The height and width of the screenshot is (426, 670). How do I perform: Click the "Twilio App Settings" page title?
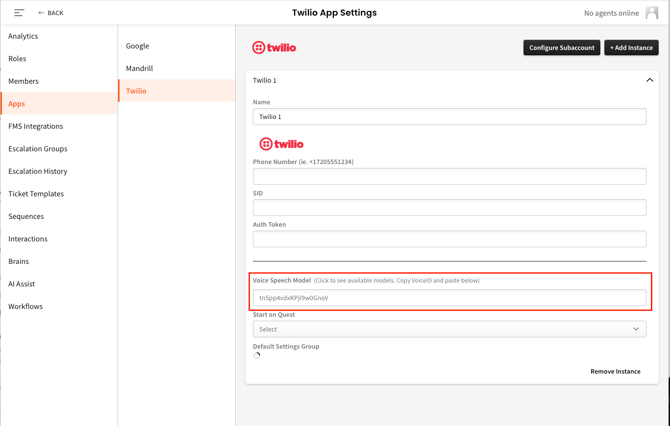point(334,13)
